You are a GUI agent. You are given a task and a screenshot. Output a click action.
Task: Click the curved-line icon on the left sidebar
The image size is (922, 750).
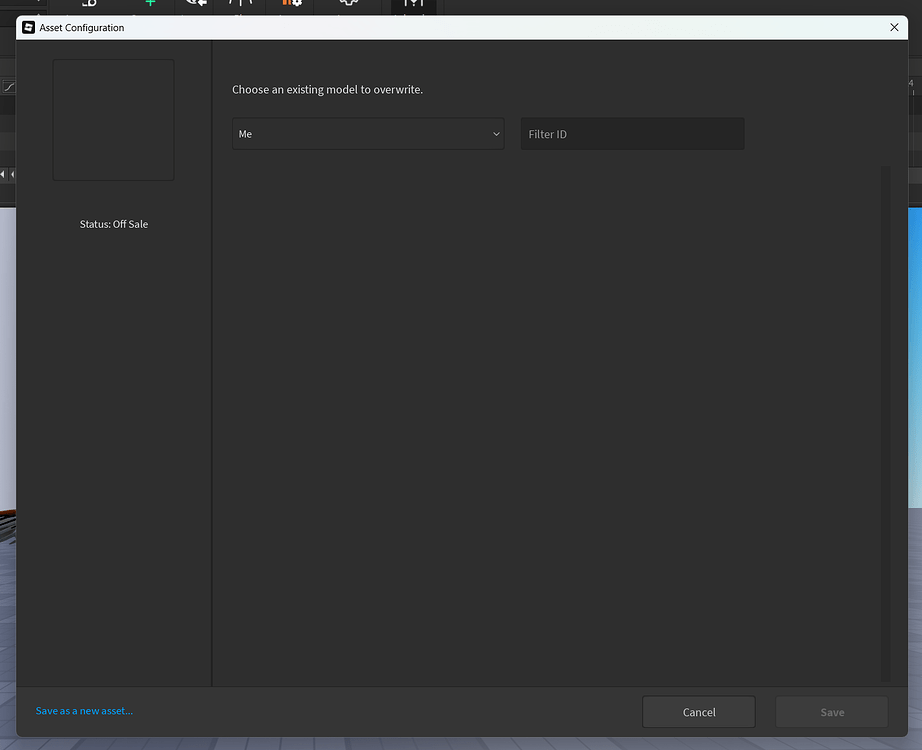tap(8, 86)
